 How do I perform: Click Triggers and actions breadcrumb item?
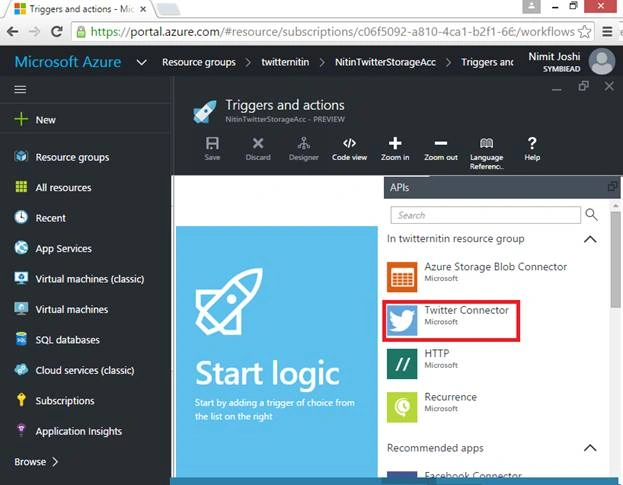[487, 62]
